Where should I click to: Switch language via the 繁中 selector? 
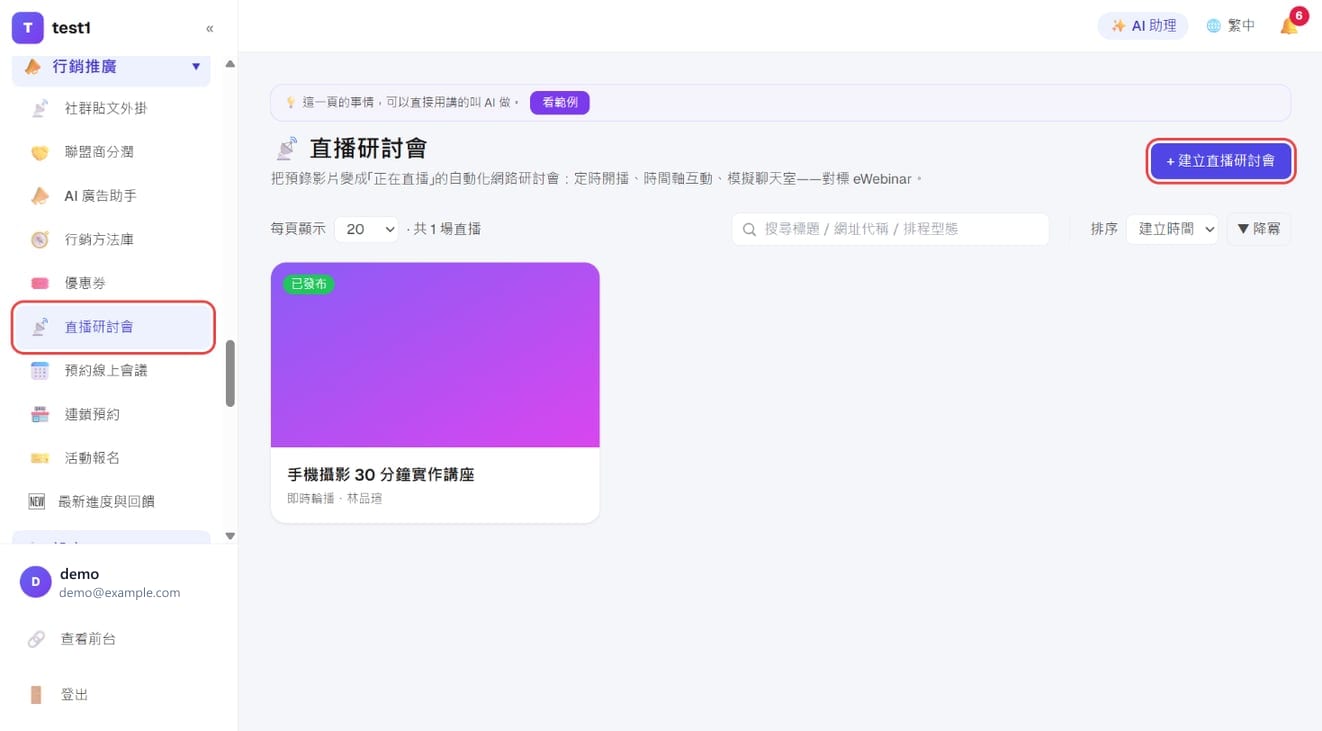pos(1230,26)
